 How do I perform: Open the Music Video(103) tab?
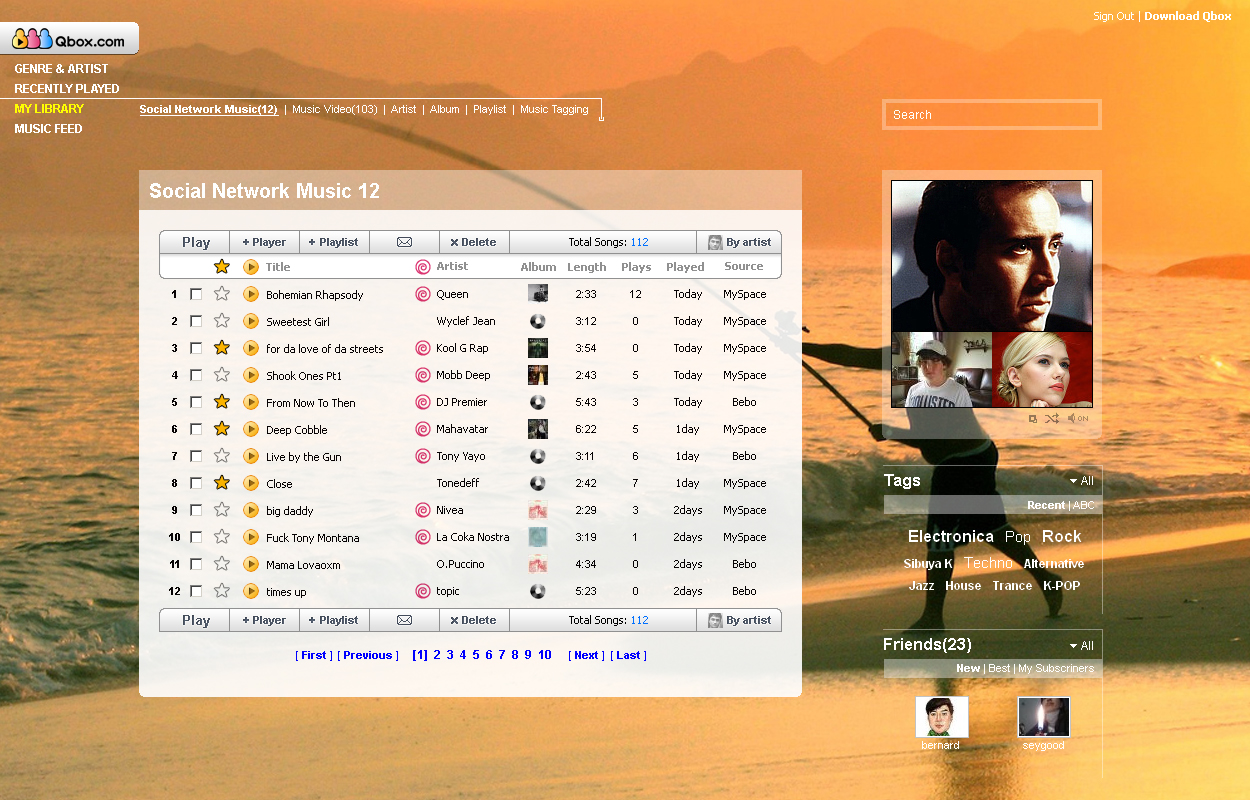(x=335, y=109)
